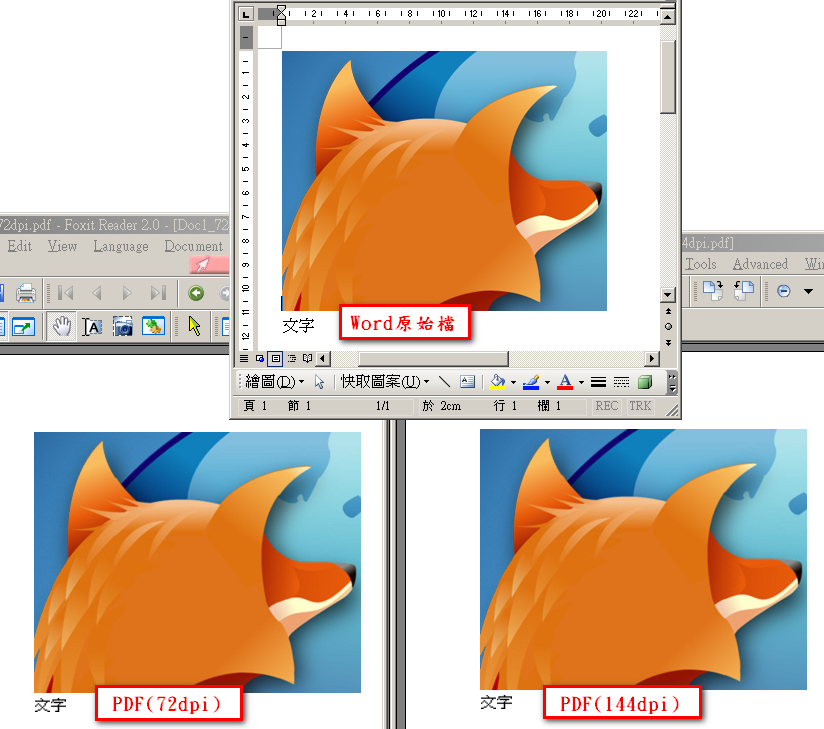The image size is (824, 729).
Task: Click the dash style icon in Word
Action: click(621, 382)
